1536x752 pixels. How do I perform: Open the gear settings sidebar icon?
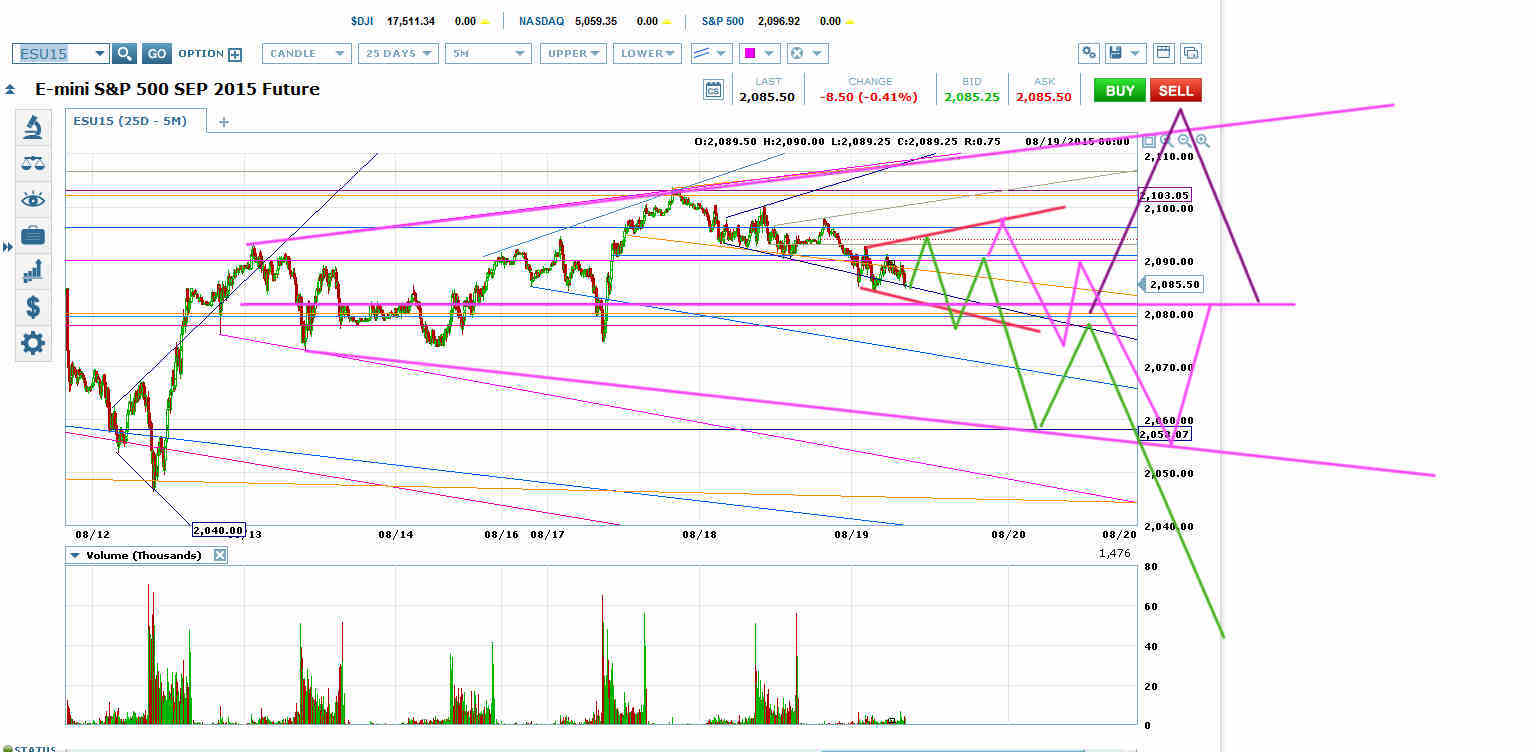tap(33, 344)
